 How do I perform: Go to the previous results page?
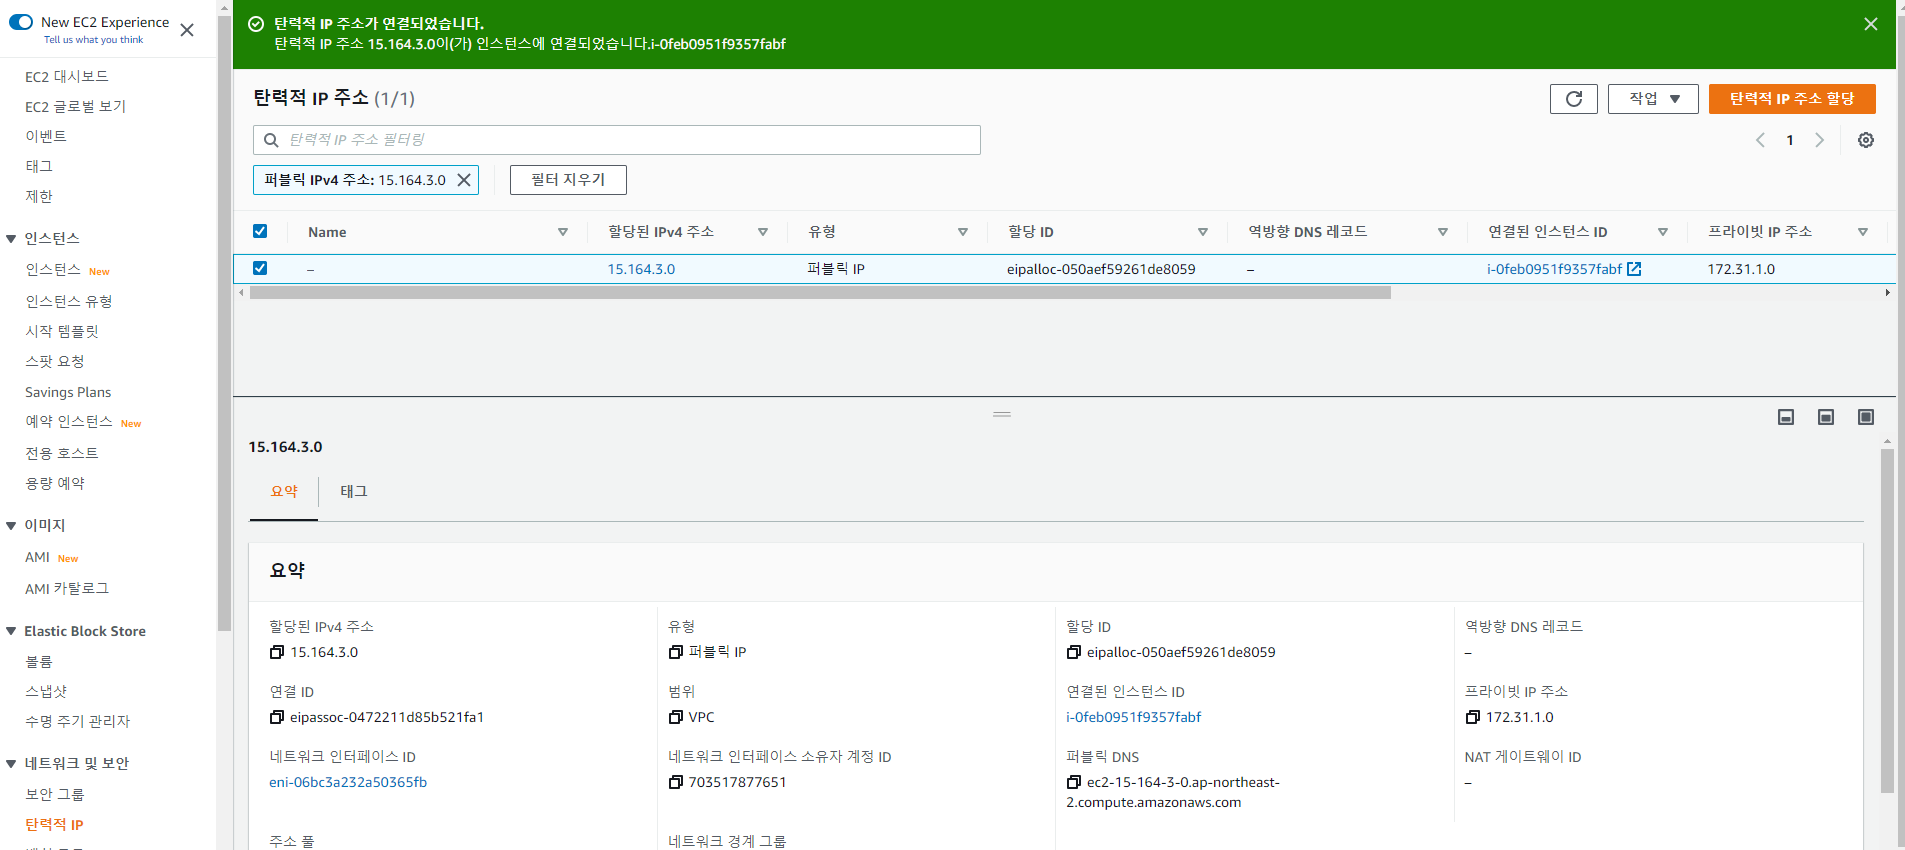pyautogui.click(x=1760, y=140)
